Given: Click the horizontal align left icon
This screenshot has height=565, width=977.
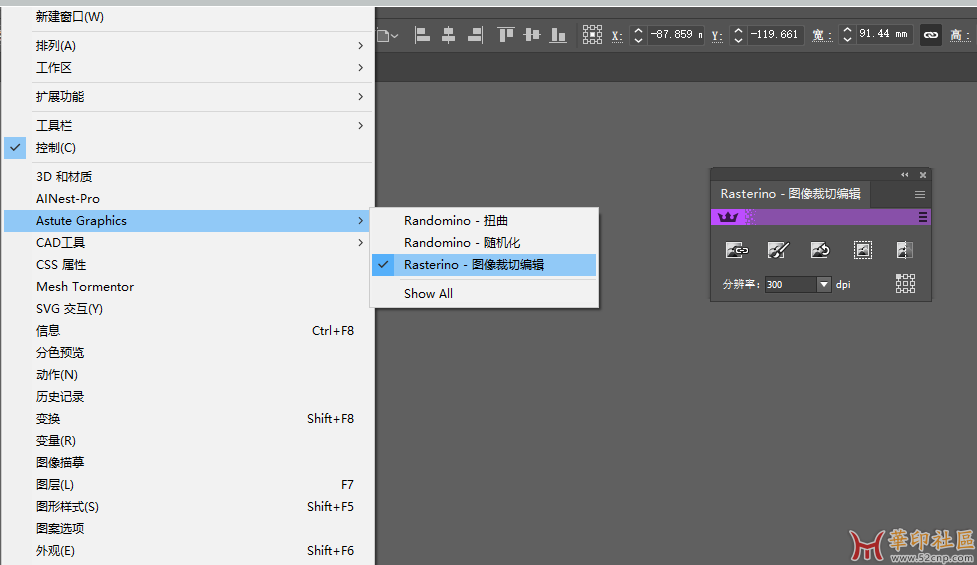Looking at the screenshot, I should pyautogui.click(x=422, y=35).
